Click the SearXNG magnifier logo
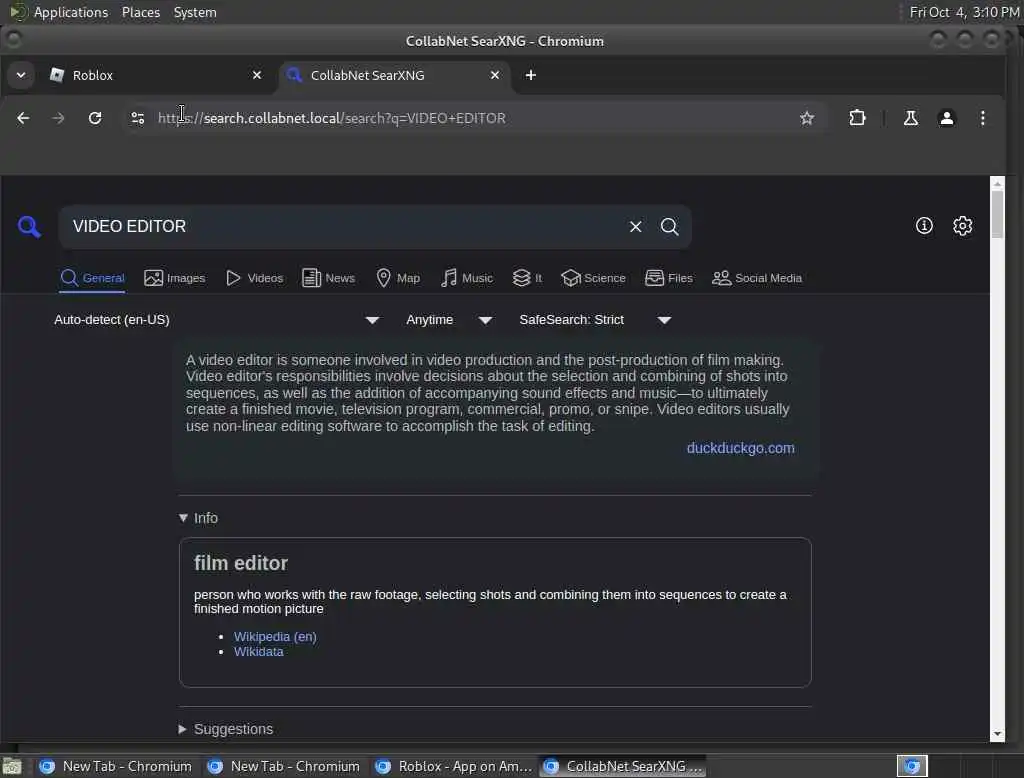Image resolution: width=1024 pixels, height=778 pixels. coord(29,227)
